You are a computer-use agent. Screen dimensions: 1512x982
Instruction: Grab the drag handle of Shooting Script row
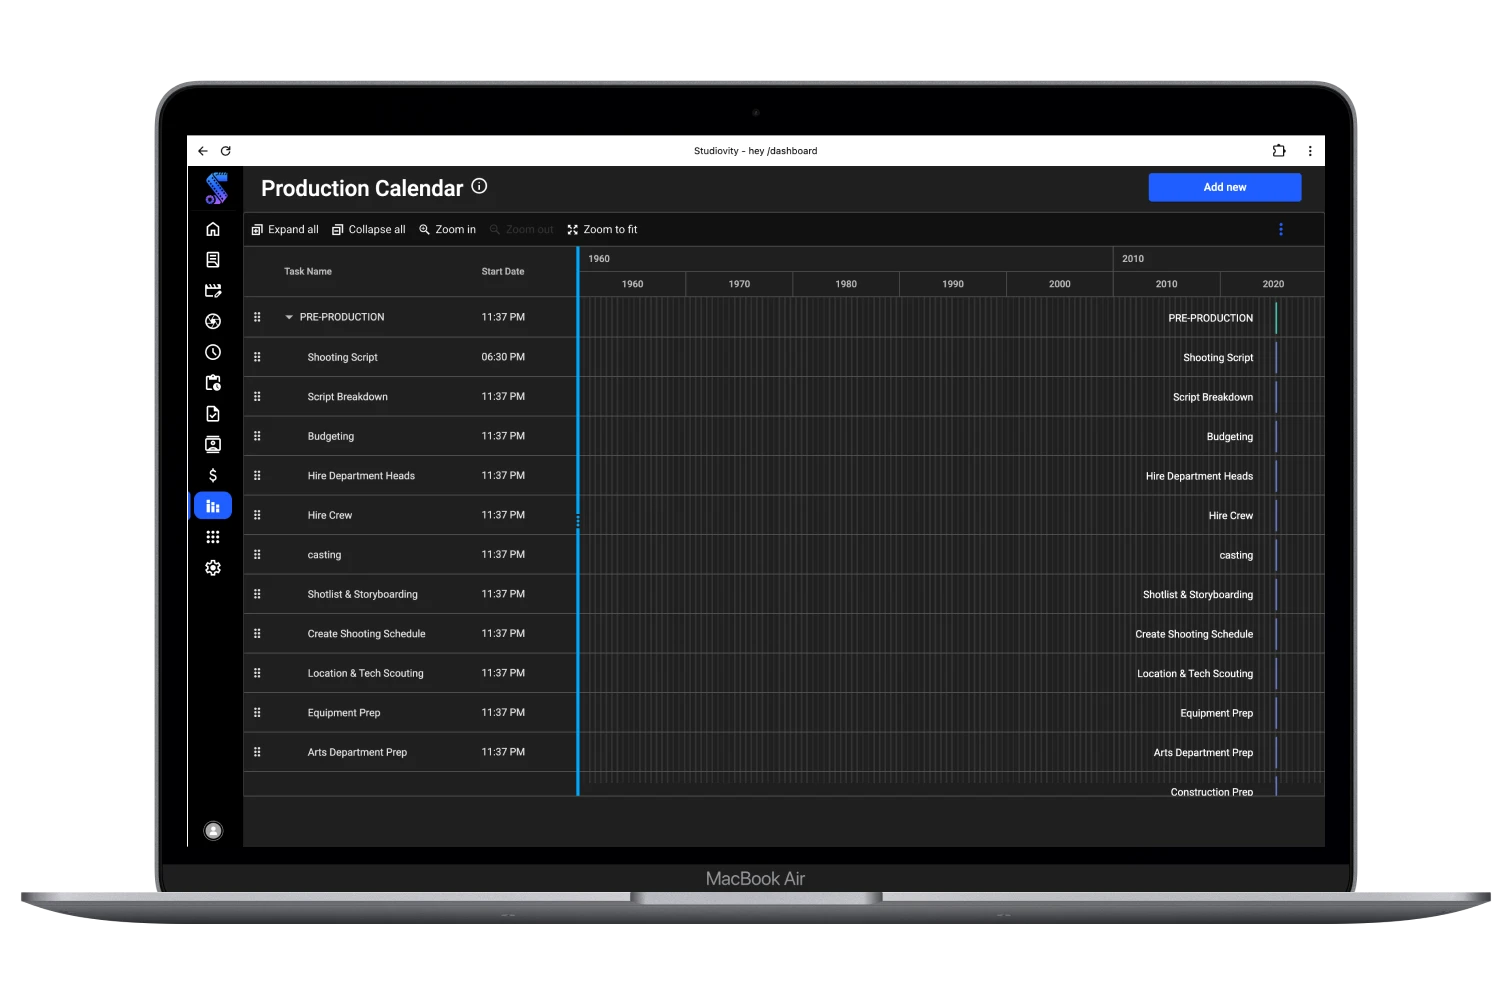[257, 357]
